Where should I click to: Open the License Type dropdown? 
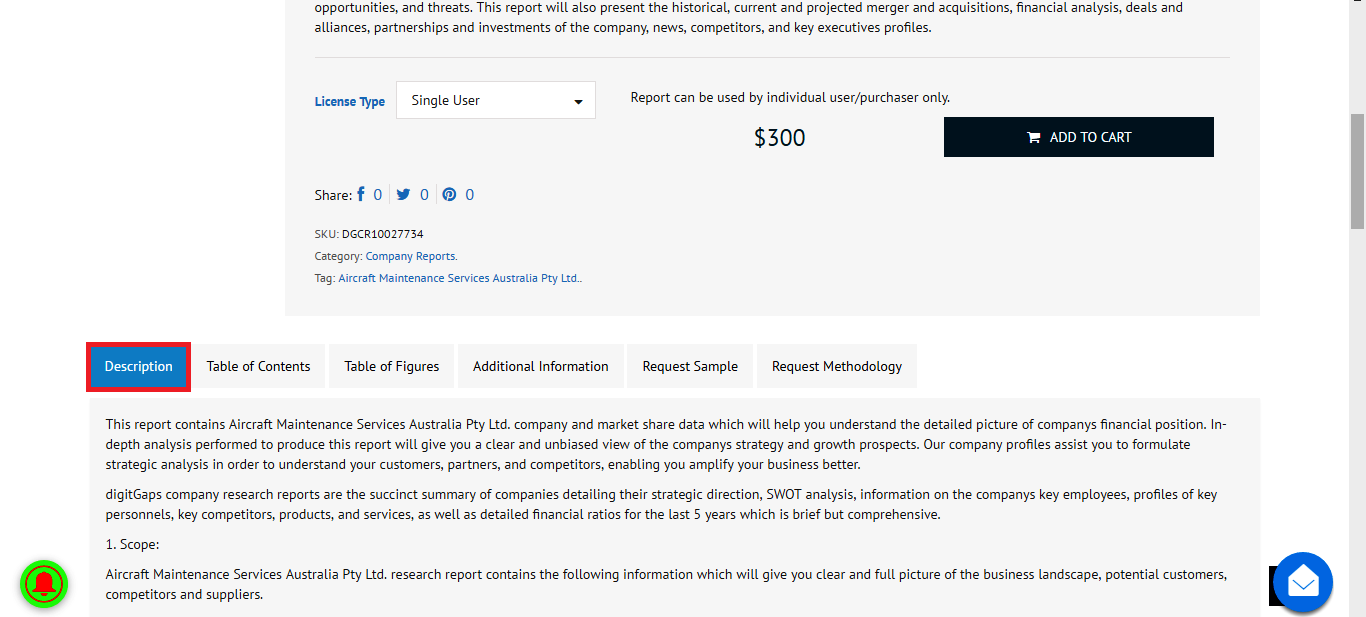pyautogui.click(x=496, y=100)
